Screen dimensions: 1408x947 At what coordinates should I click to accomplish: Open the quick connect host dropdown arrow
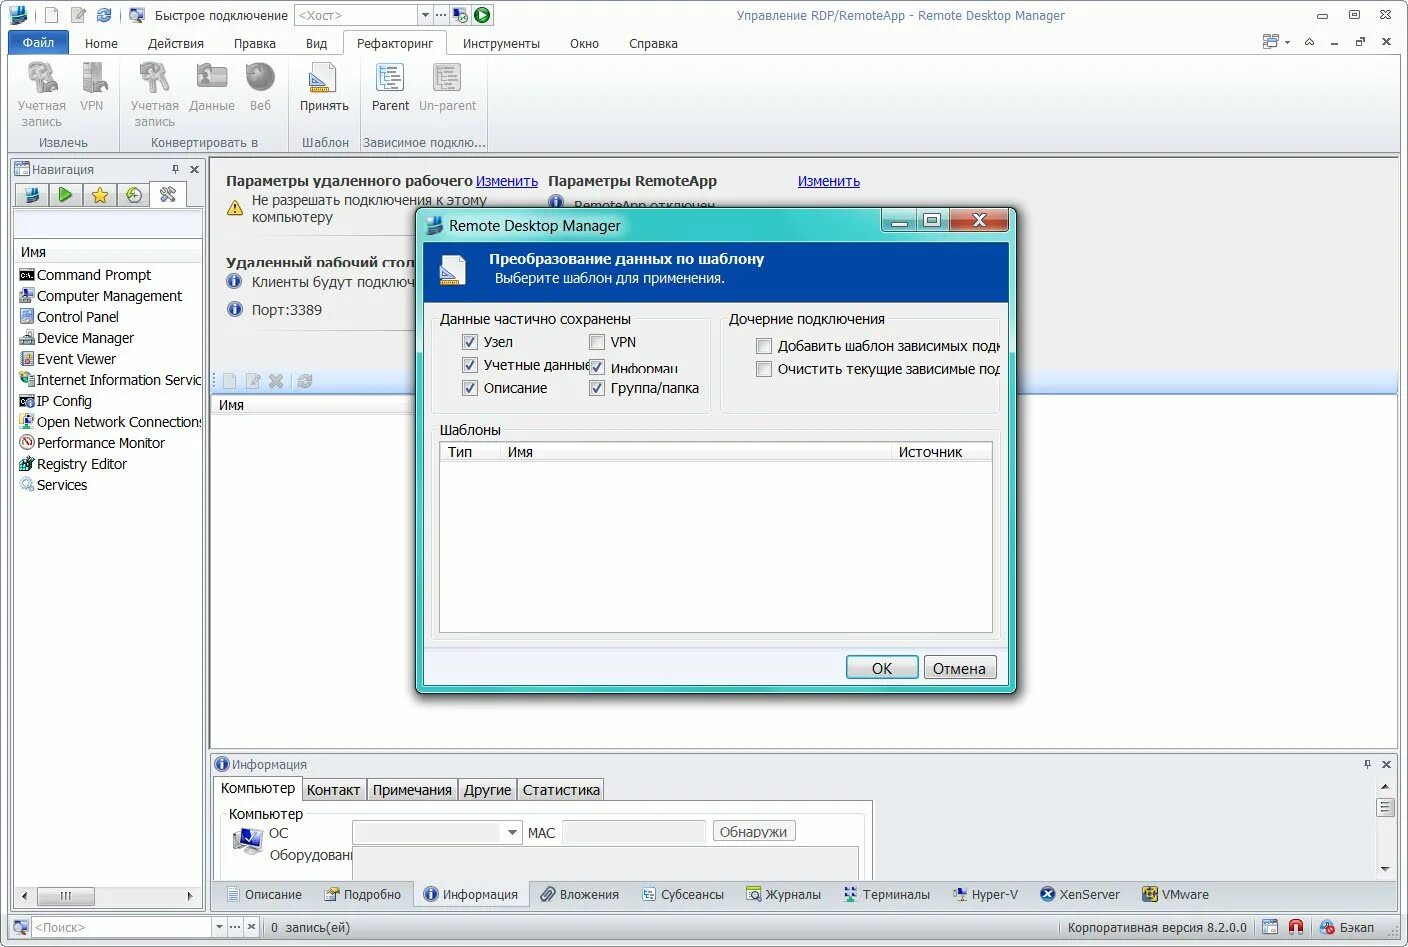pos(425,15)
